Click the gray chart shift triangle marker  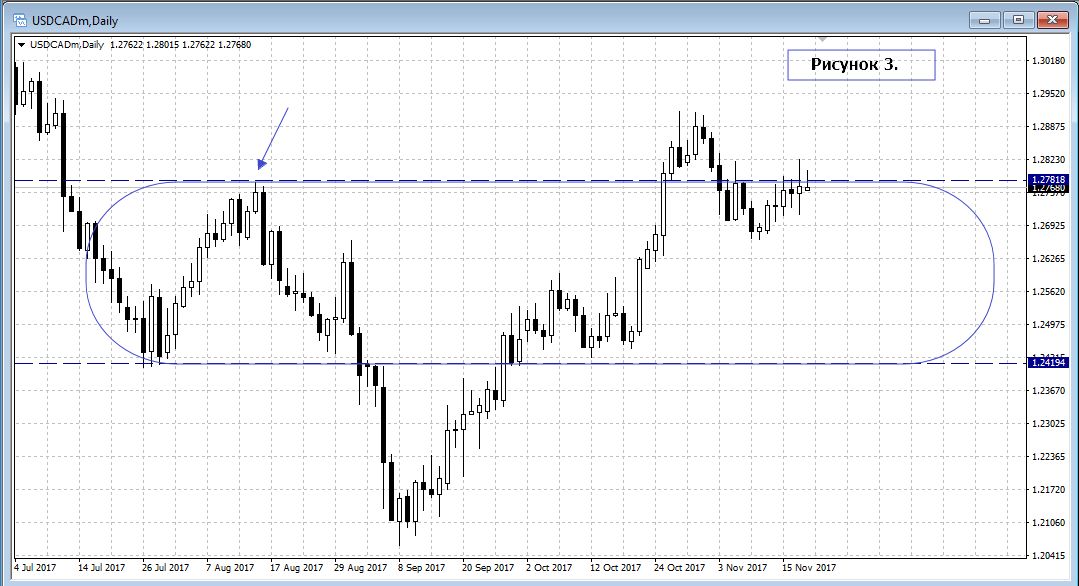coord(822,41)
